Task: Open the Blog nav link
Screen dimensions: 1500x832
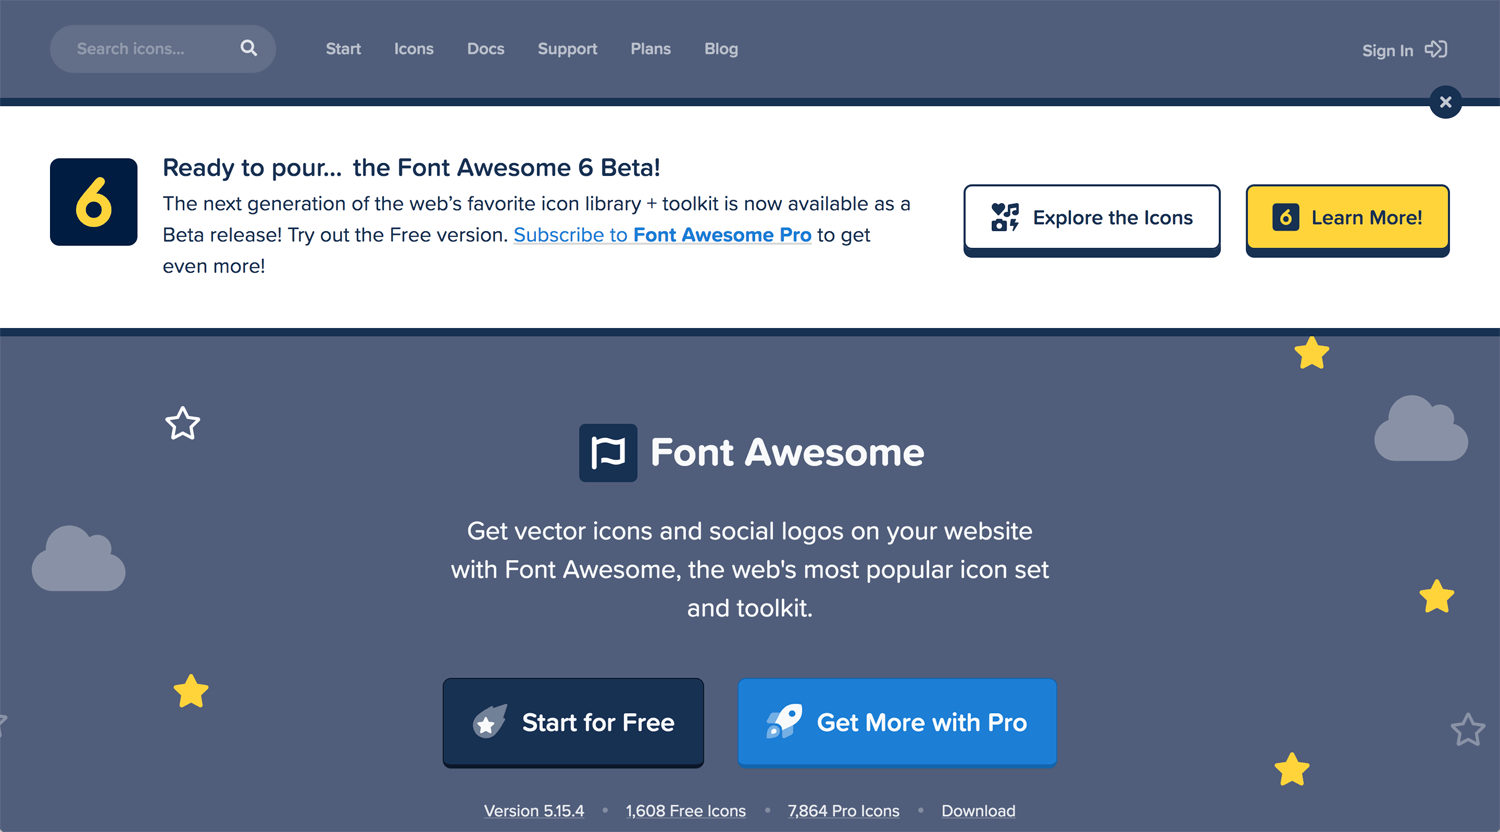Action: tap(721, 49)
